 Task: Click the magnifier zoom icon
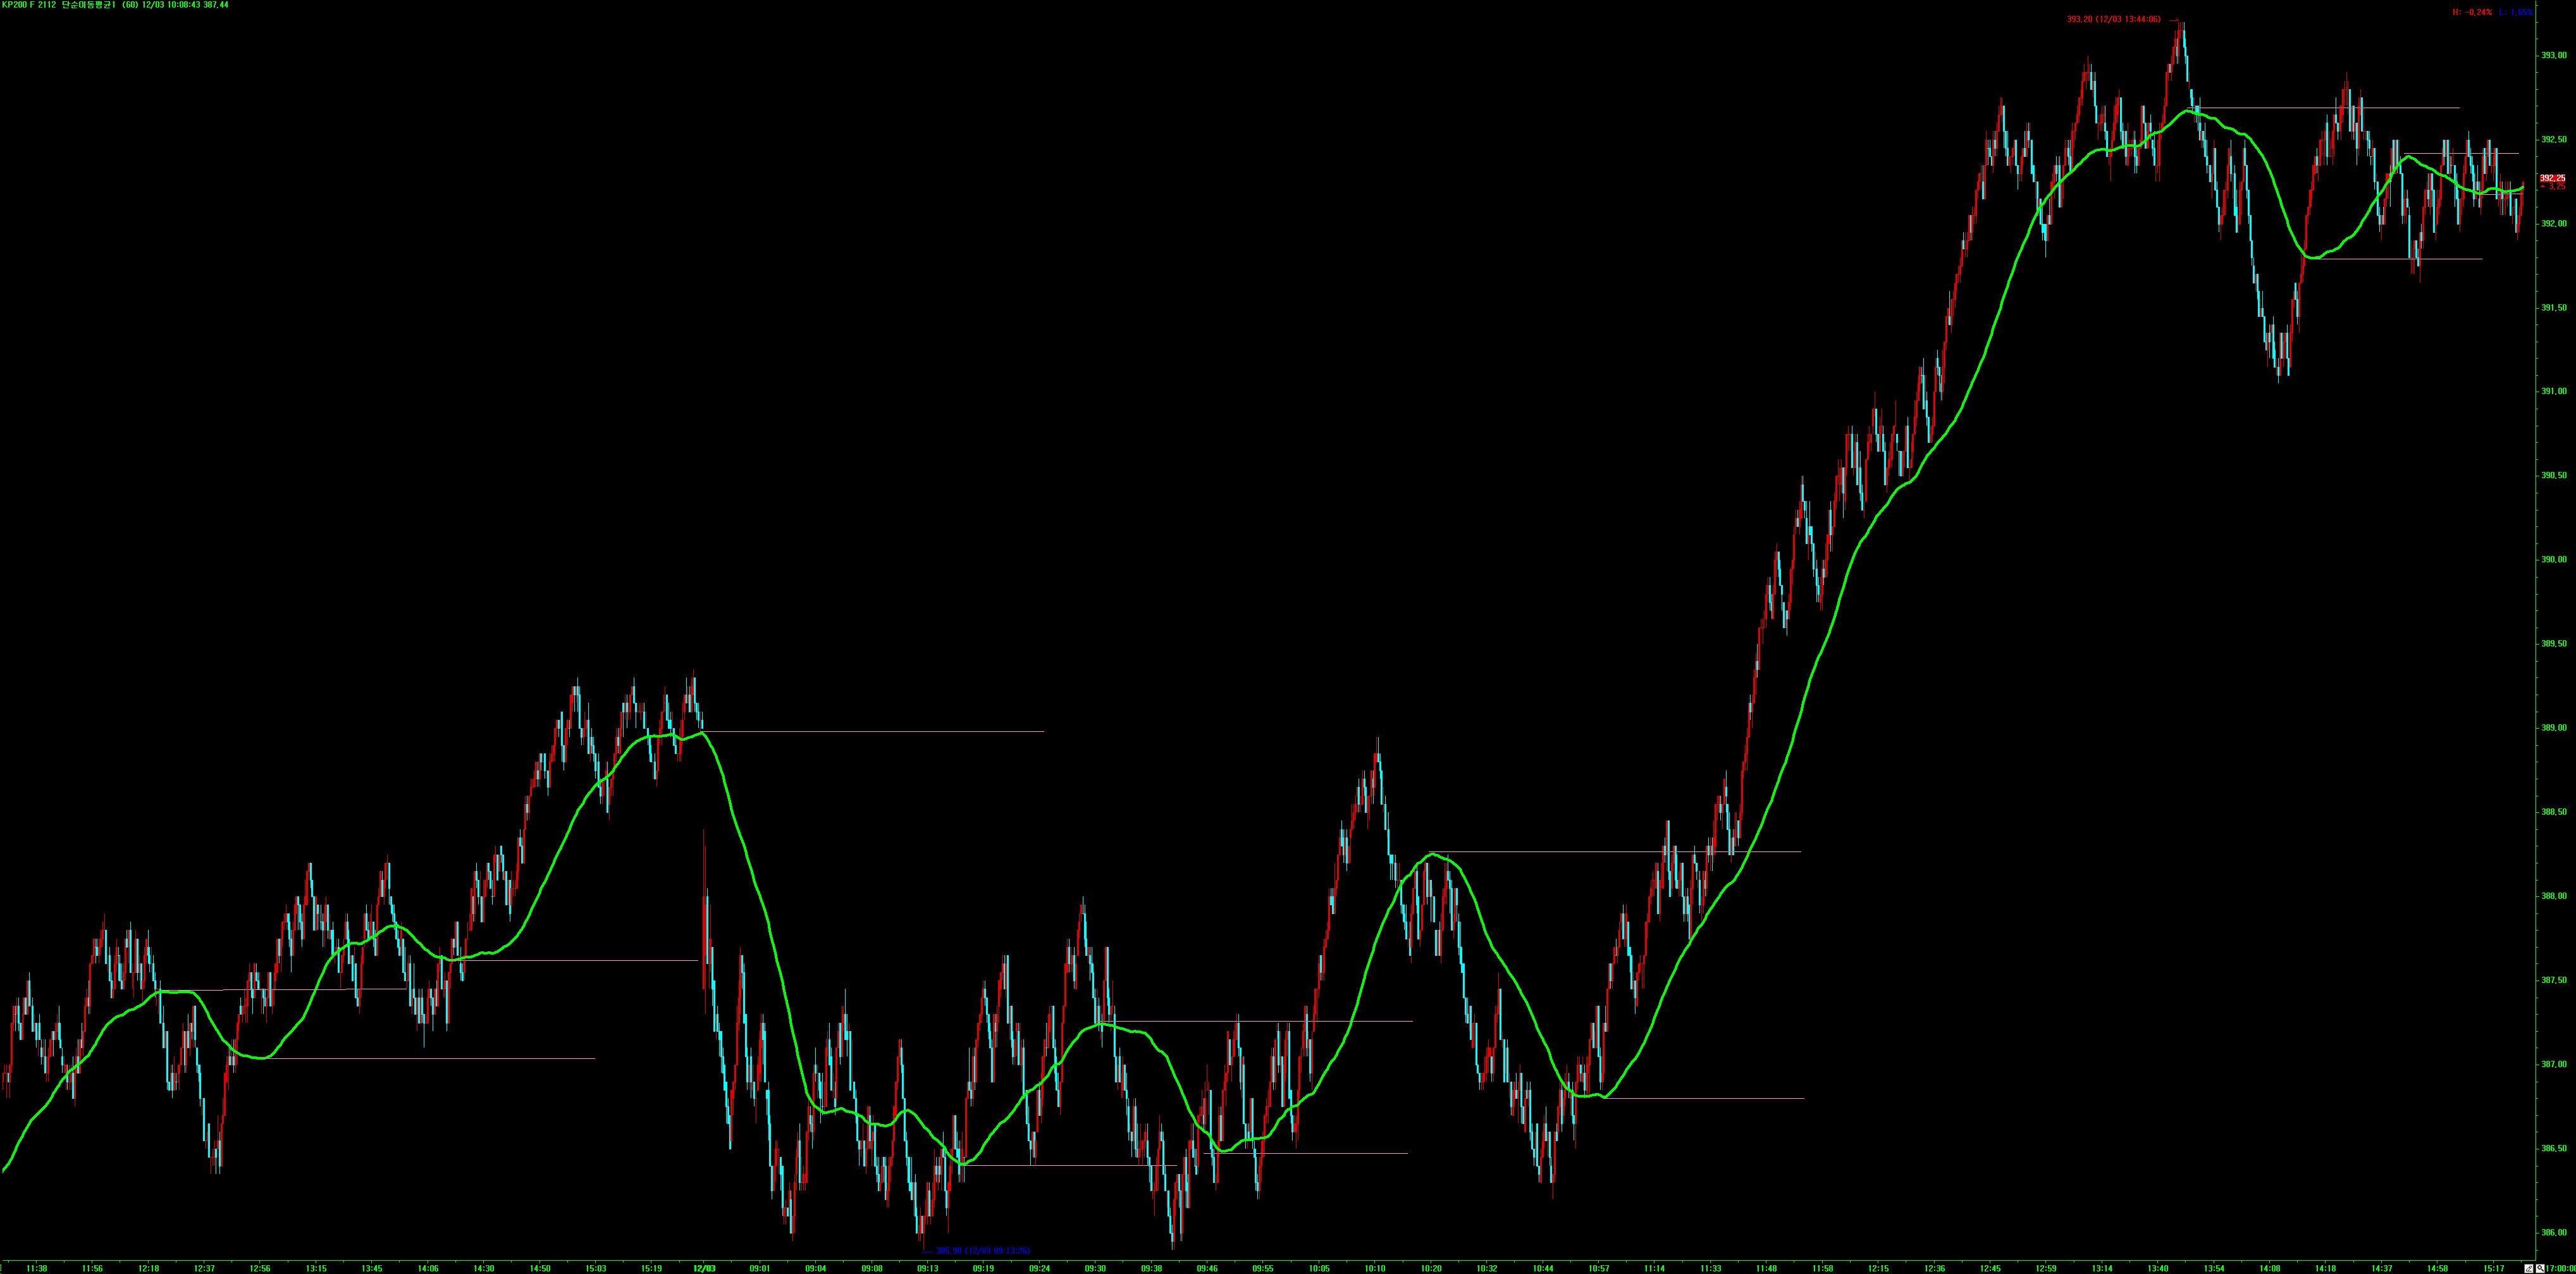[x=2540, y=1269]
